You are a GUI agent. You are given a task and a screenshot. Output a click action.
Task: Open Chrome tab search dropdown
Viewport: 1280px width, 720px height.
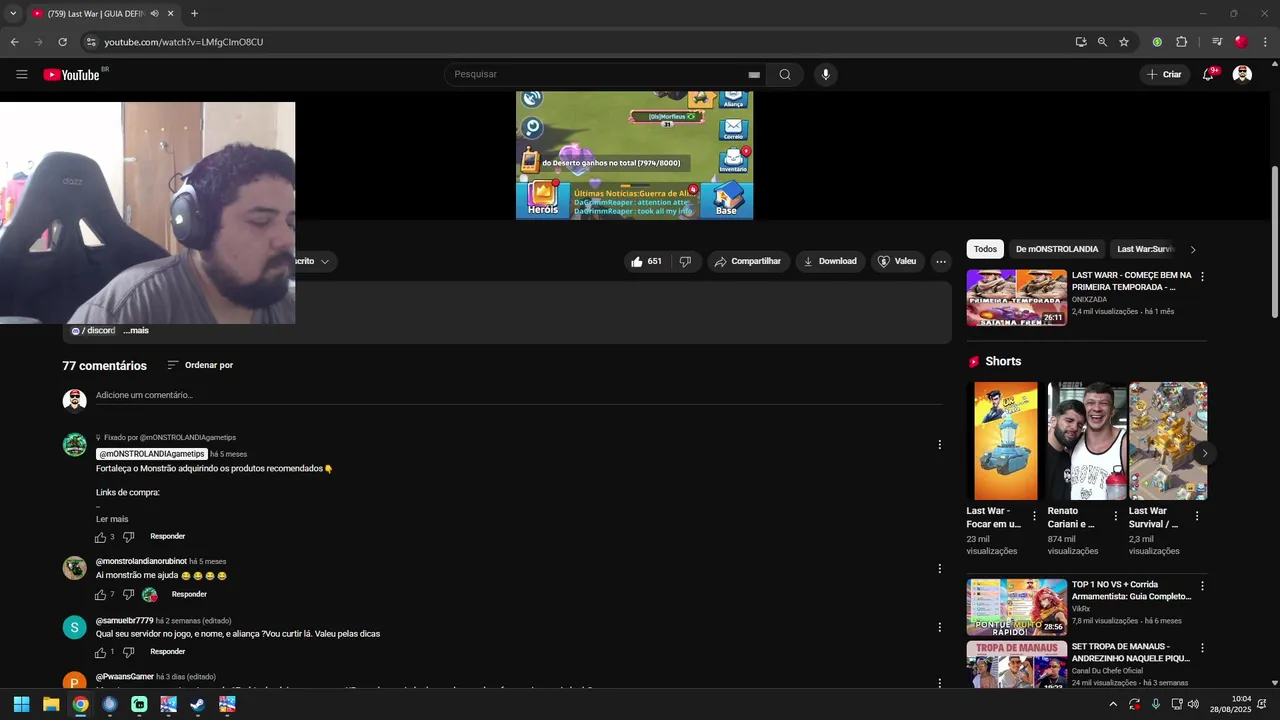[12, 14]
